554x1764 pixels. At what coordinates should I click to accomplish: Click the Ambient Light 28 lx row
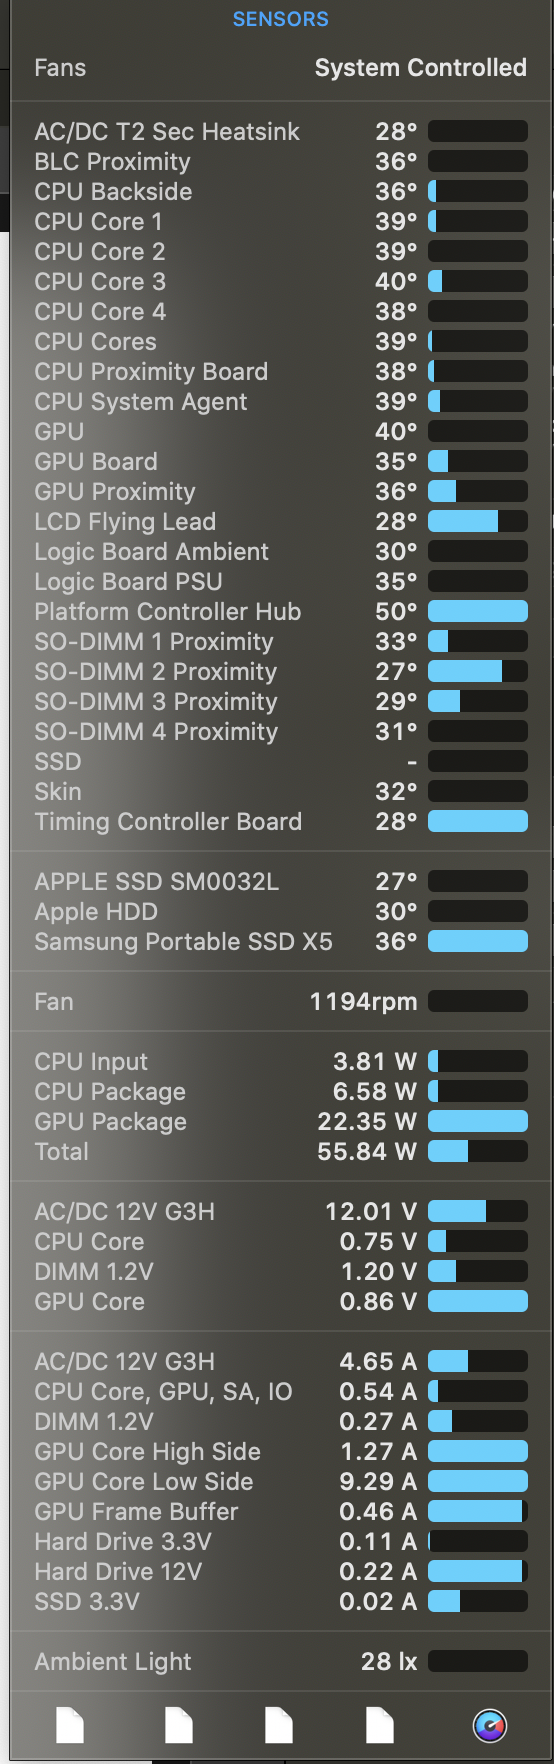pyautogui.click(x=280, y=1661)
